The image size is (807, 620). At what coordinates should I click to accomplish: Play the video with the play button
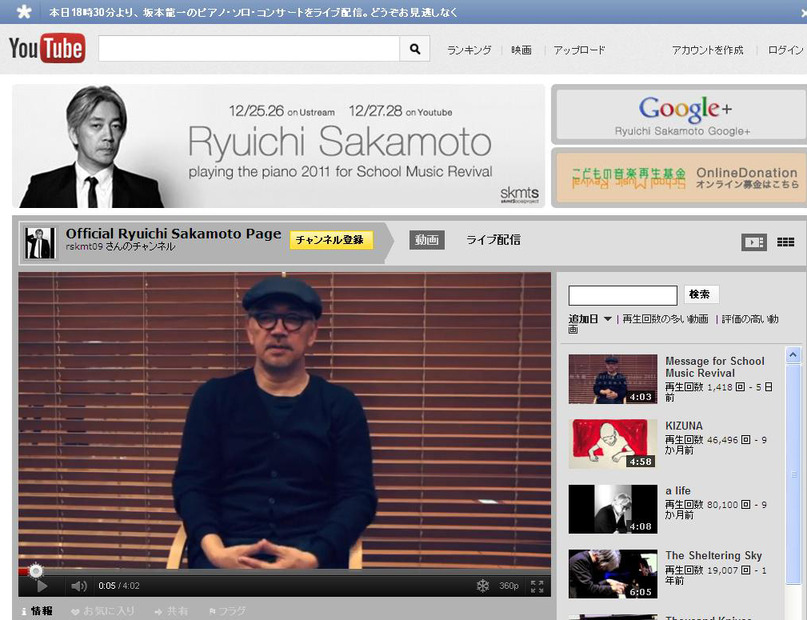(42, 586)
